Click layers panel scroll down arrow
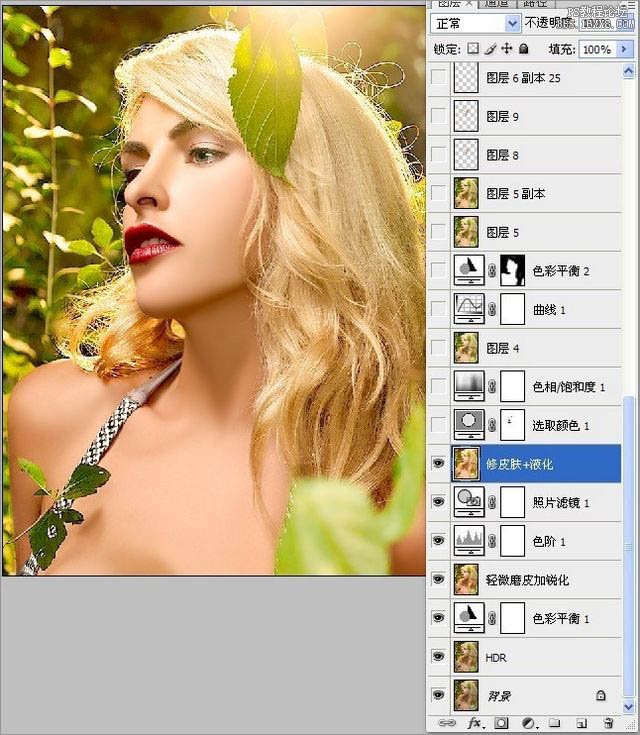This screenshot has width=640, height=735. [628, 706]
